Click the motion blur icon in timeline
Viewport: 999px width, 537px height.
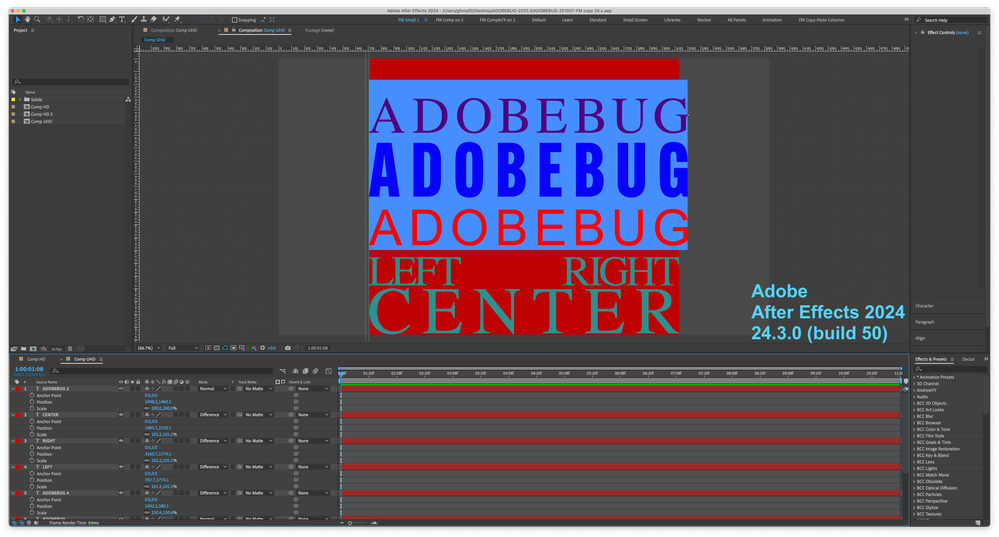(315, 371)
